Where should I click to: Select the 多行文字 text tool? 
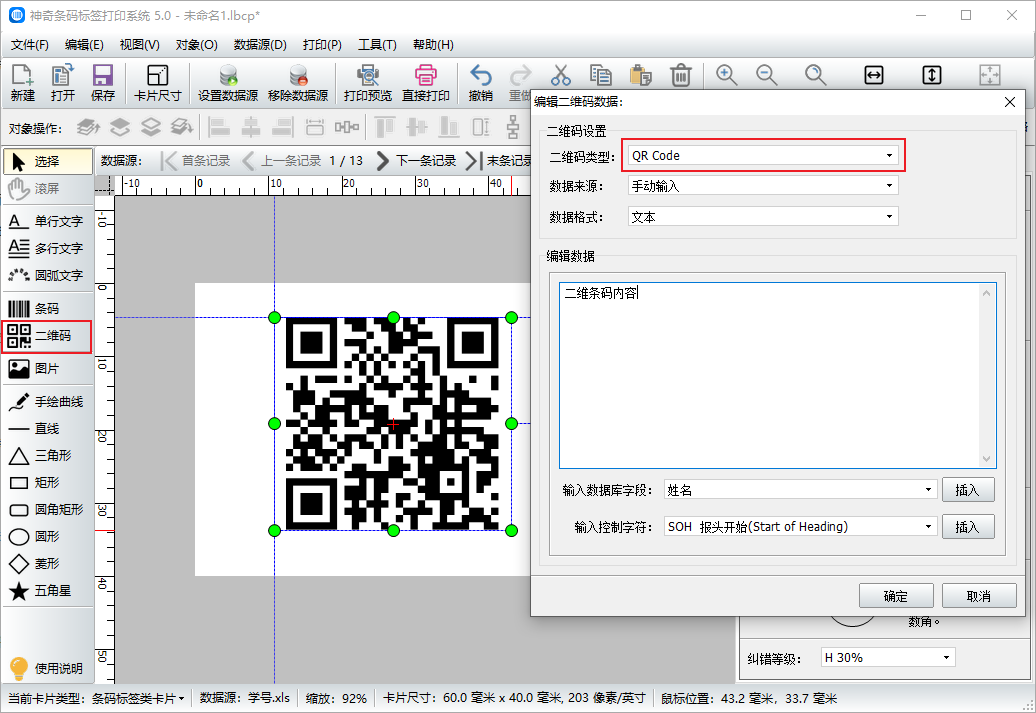[x=48, y=248]
